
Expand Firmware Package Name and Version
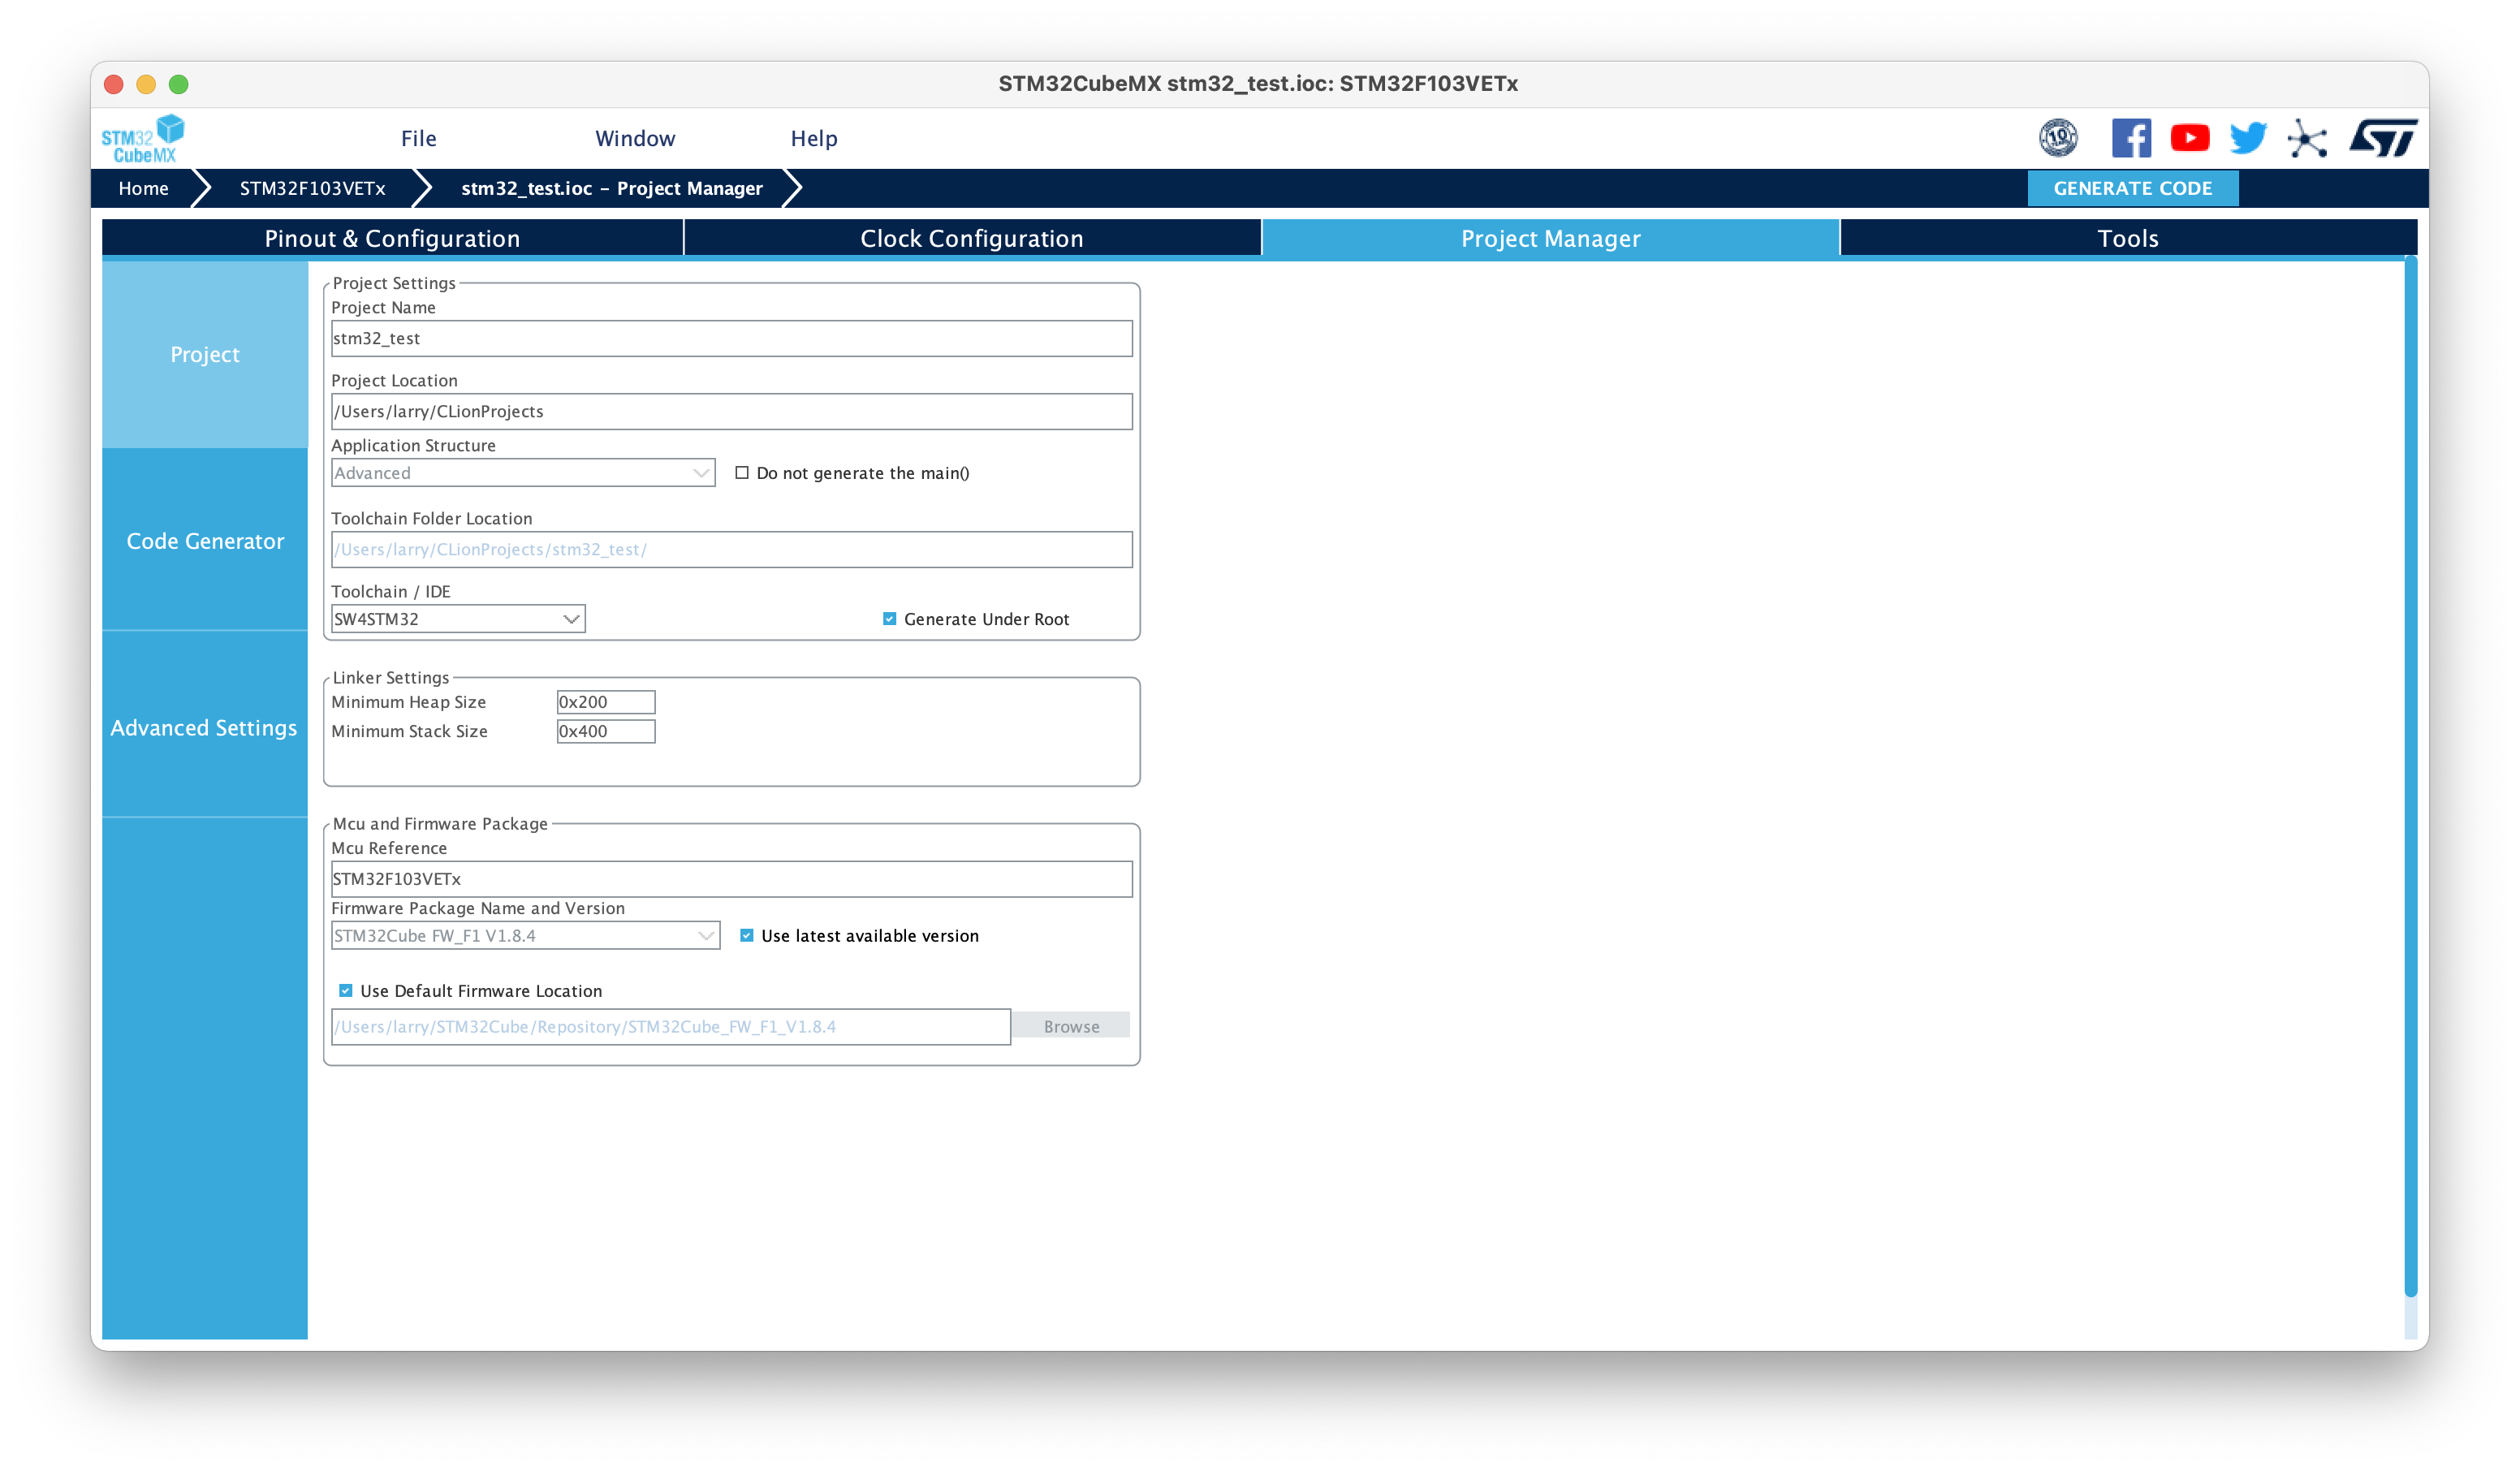[x=702, y=935]
